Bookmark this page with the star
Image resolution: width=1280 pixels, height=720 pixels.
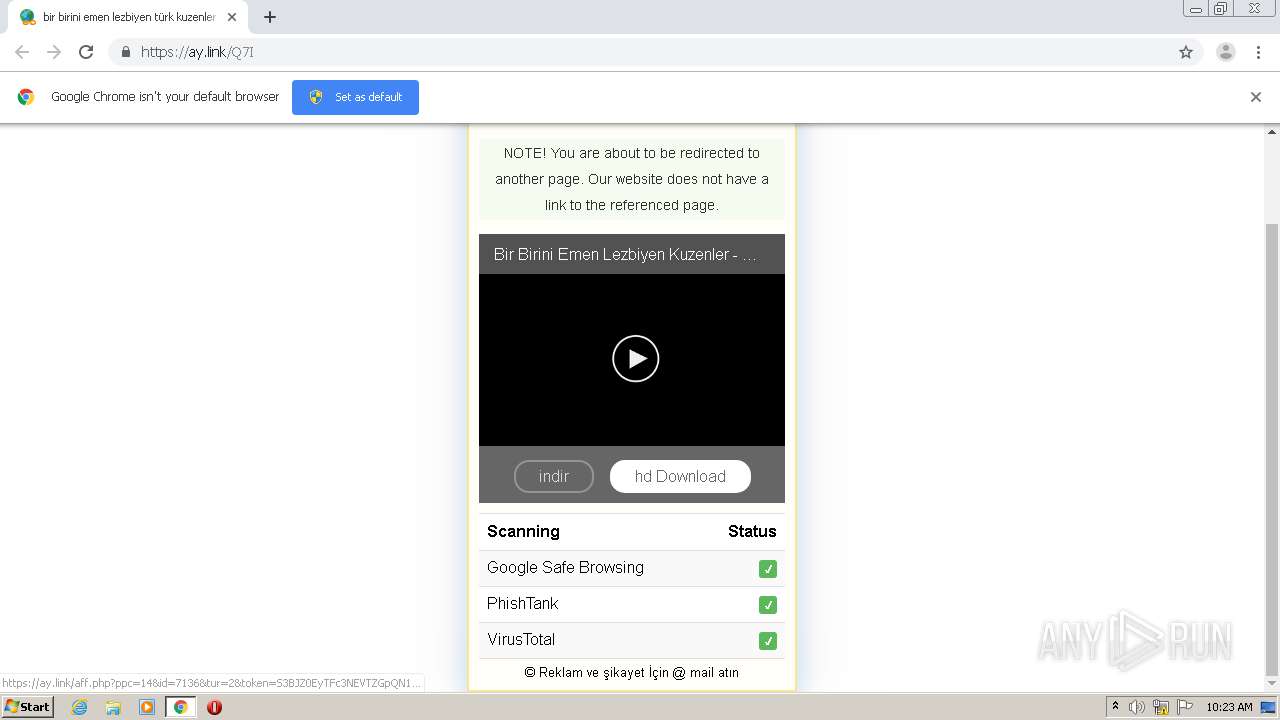pyautogui.click(x=1186, y=52)
